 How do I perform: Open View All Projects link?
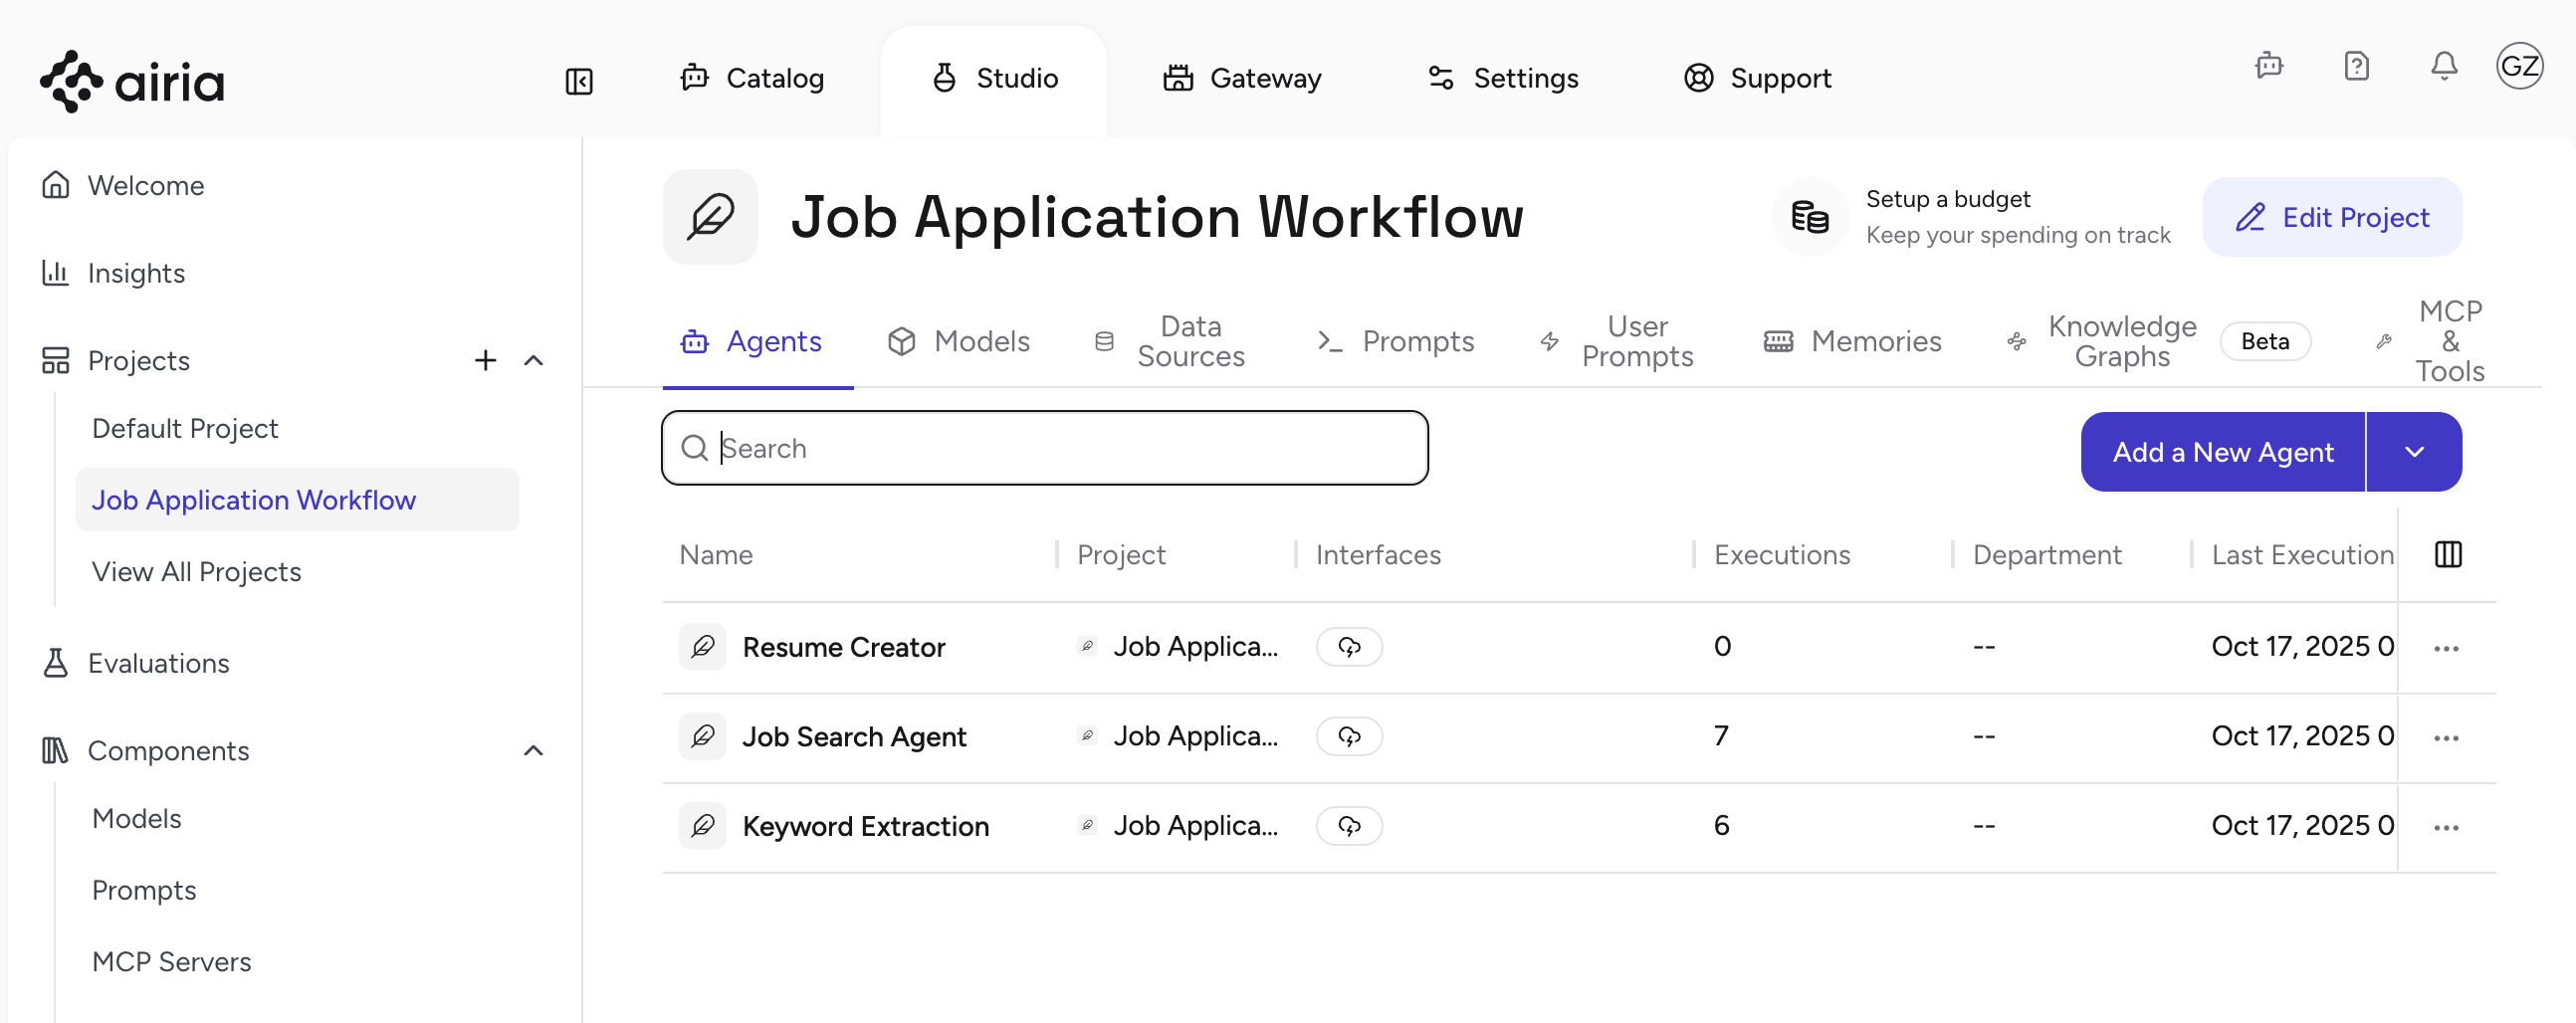point(196,571)
